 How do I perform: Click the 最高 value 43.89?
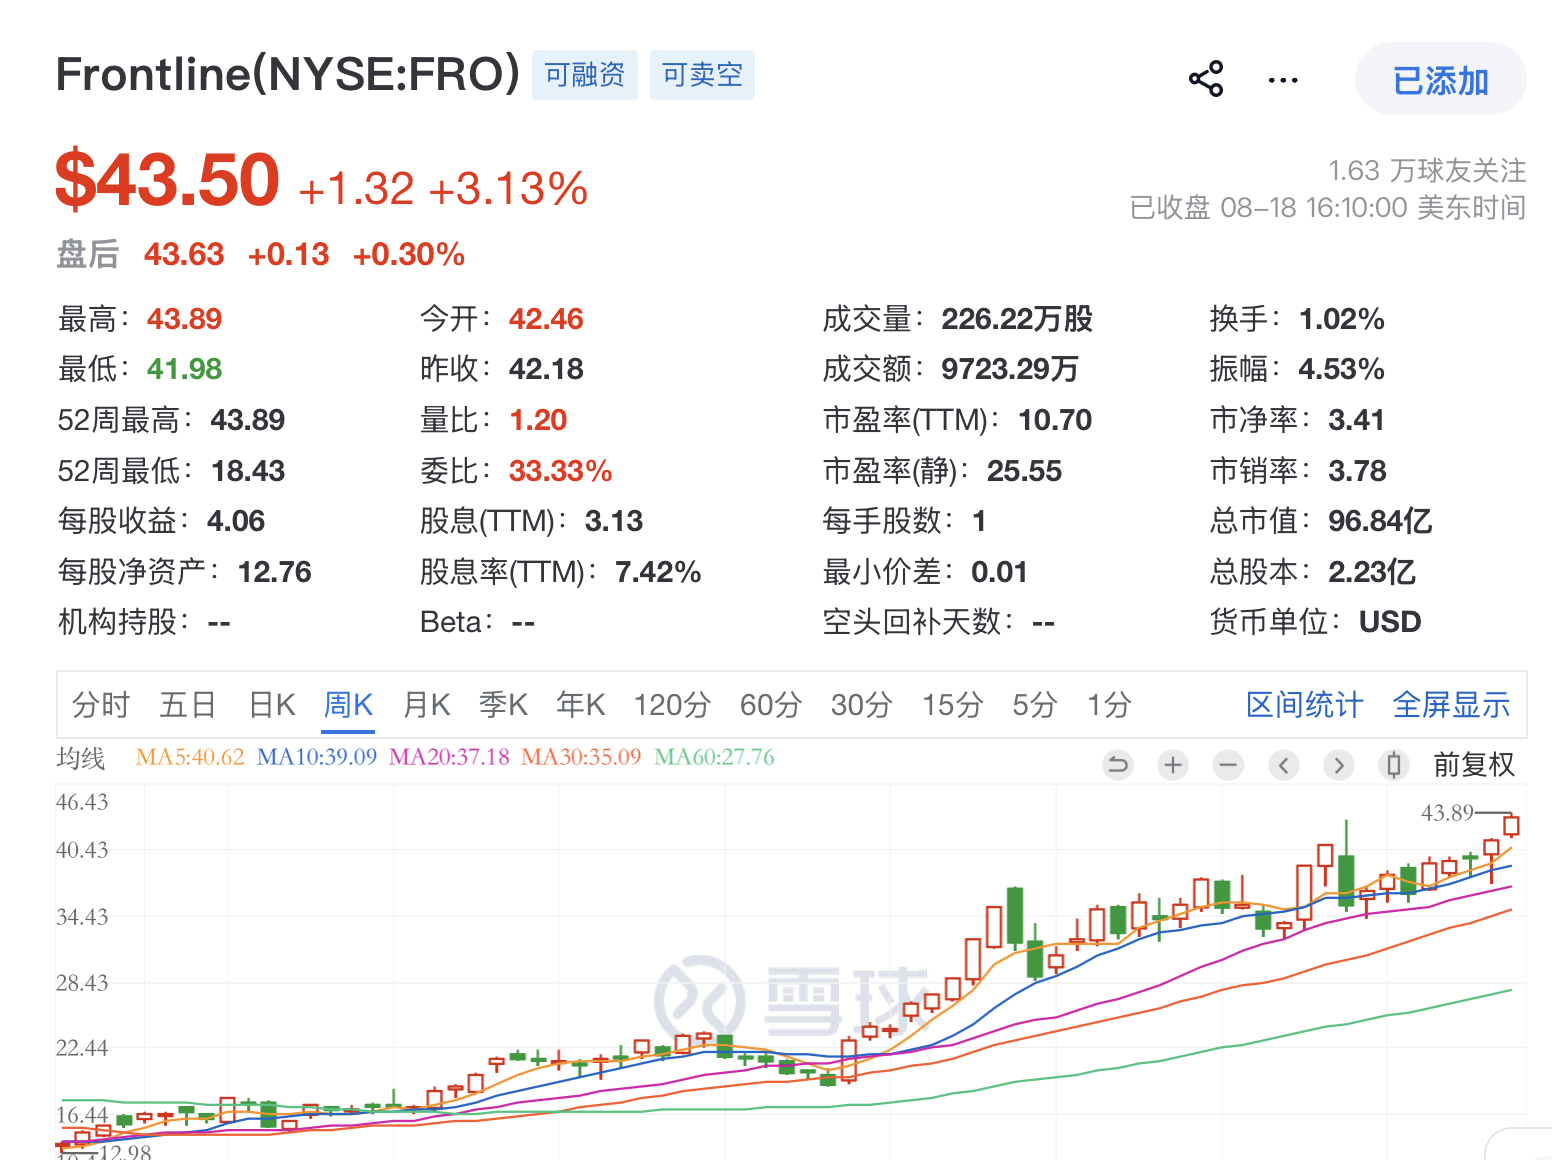click(185, 319)
